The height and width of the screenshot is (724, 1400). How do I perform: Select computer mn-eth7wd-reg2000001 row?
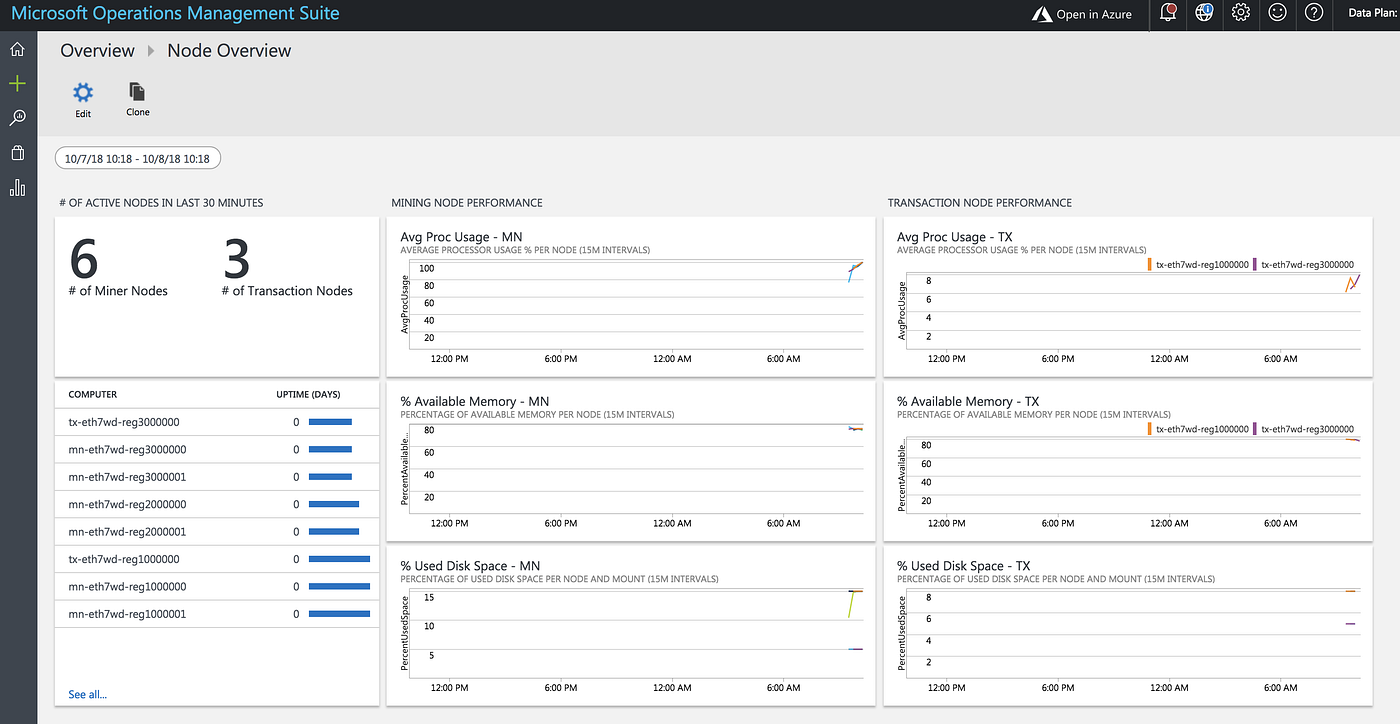click(x=217, y=532)
